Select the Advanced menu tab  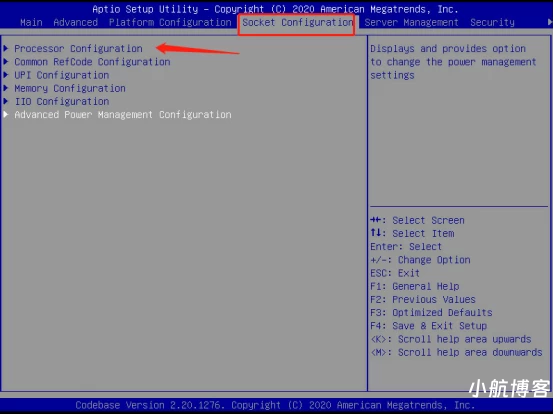[x=76, y=22]
